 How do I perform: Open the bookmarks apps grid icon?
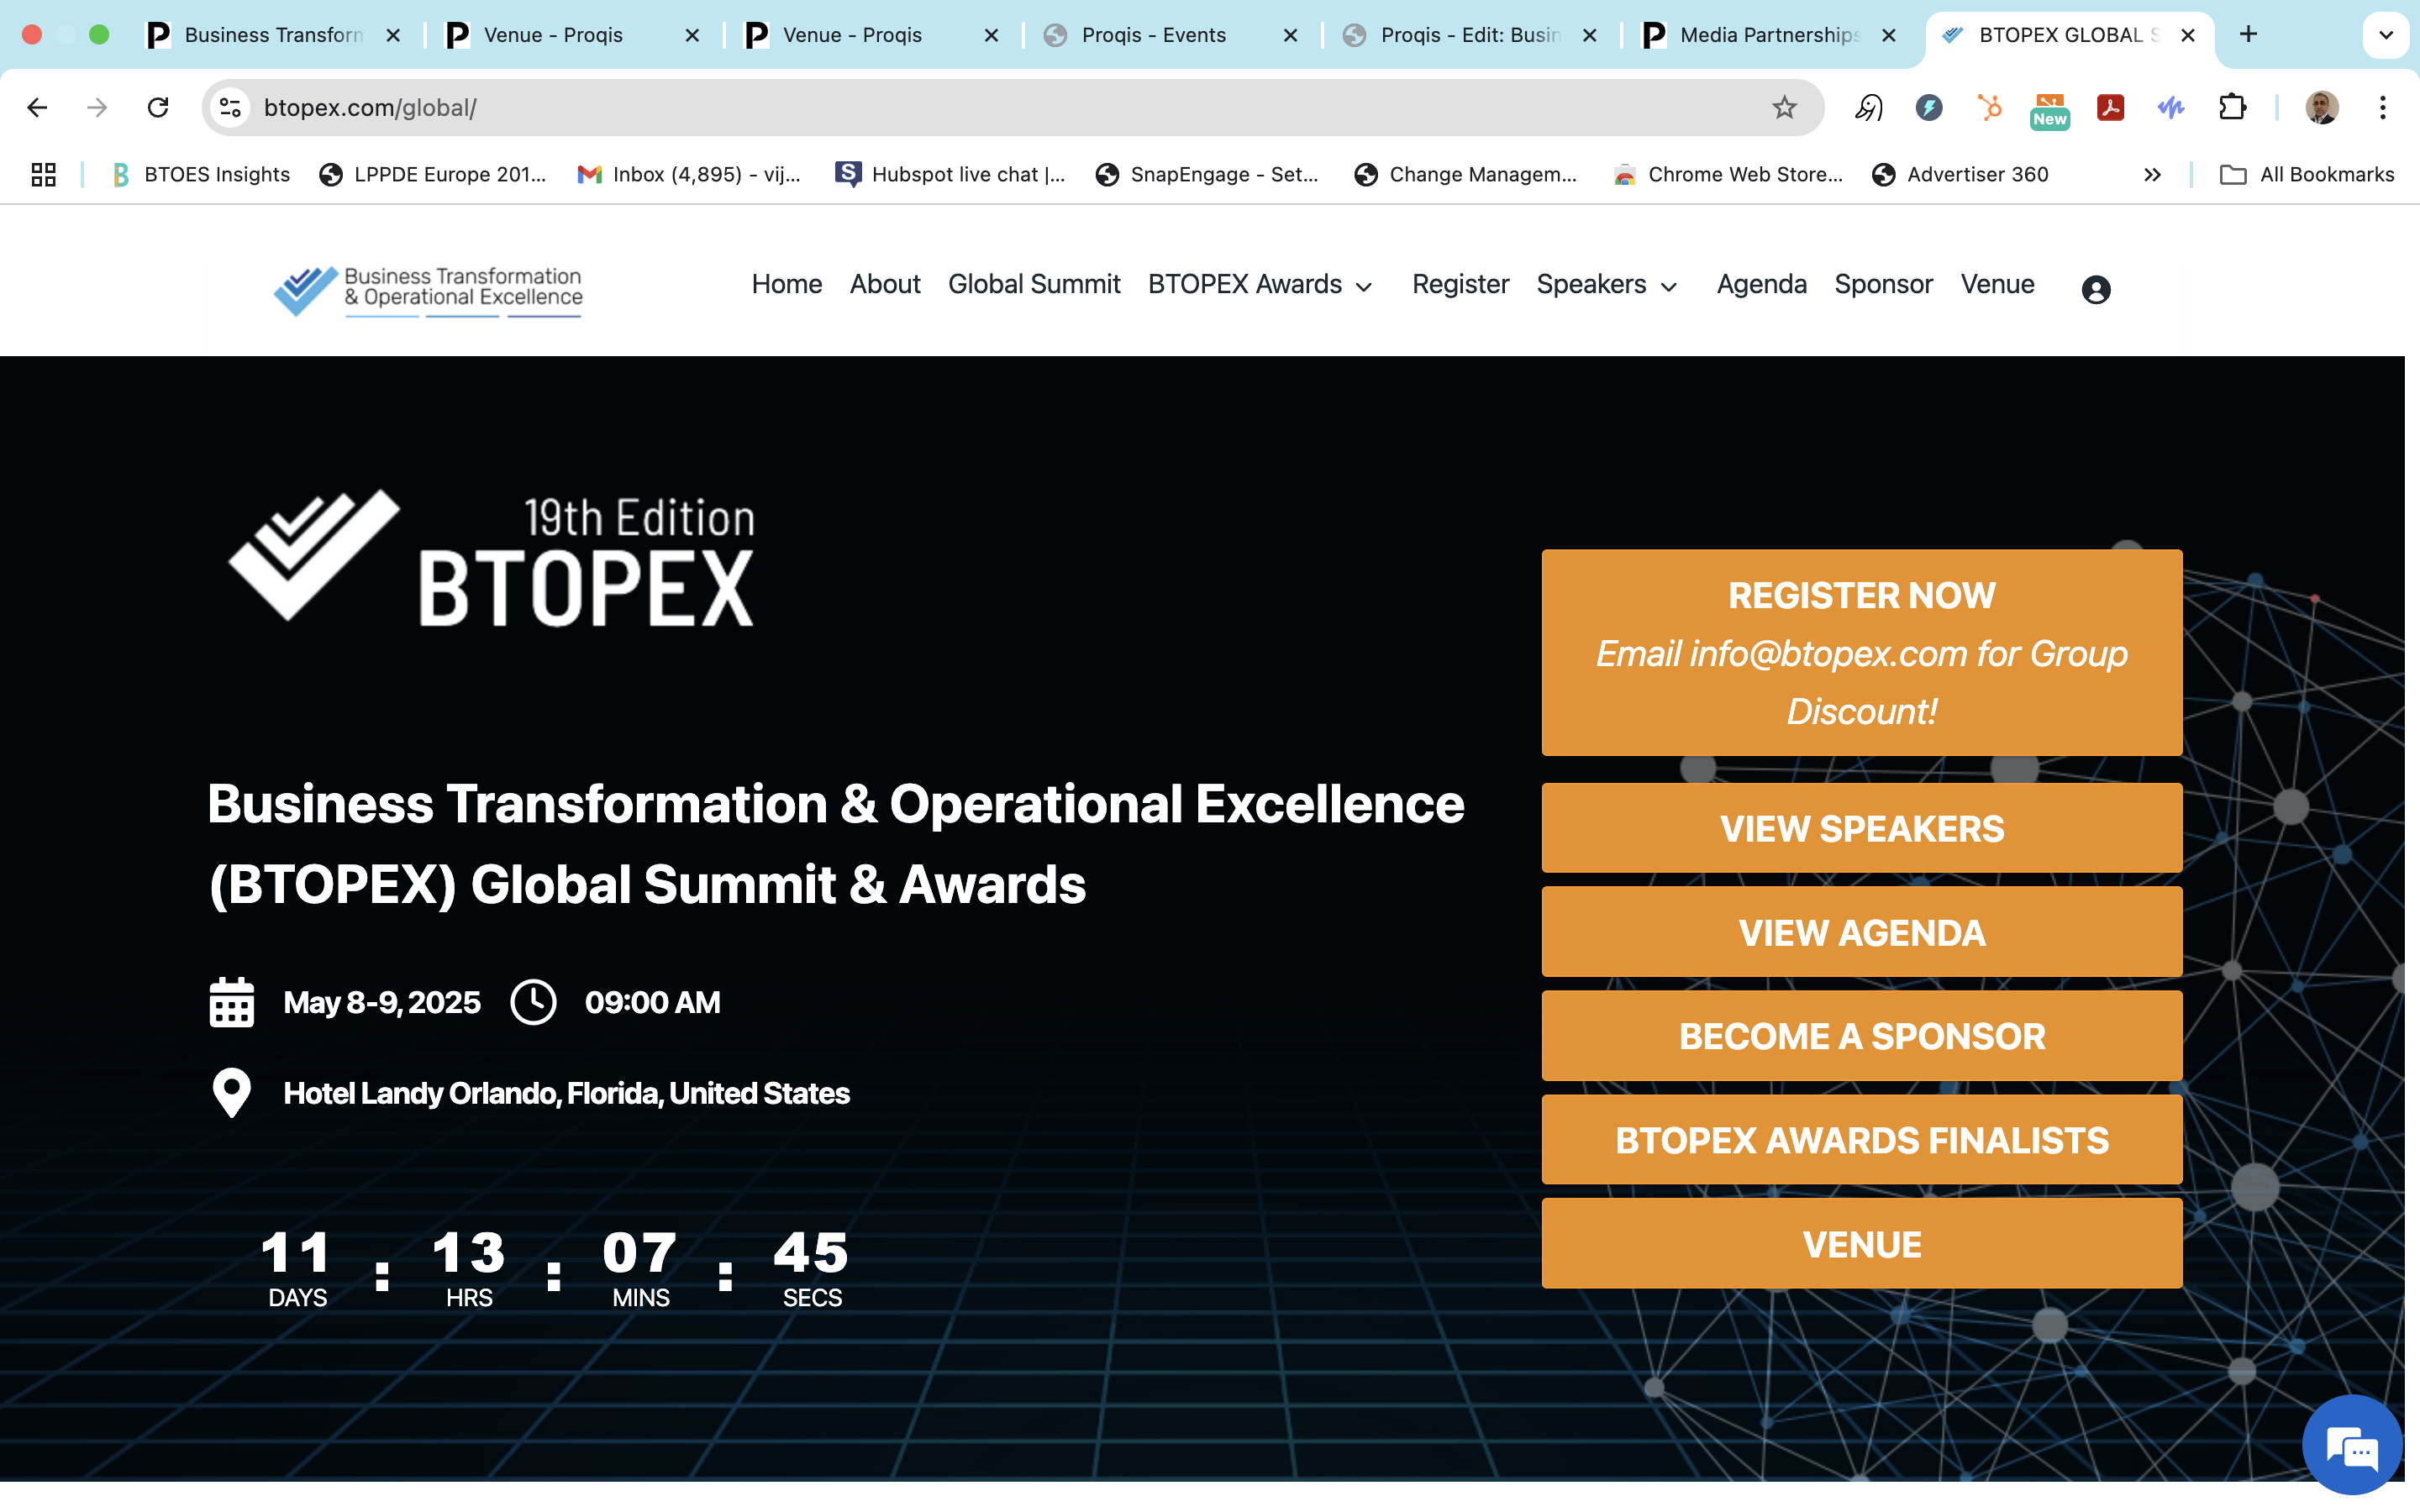pyautogui.click(x=43, y=175)
